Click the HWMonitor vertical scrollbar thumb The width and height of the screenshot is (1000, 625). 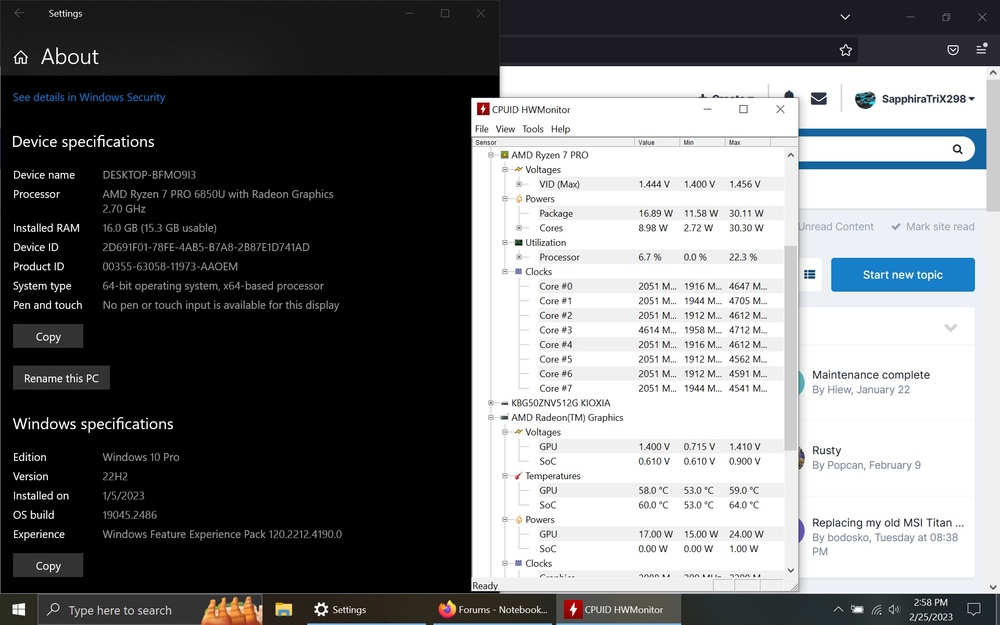coord(791,348)
